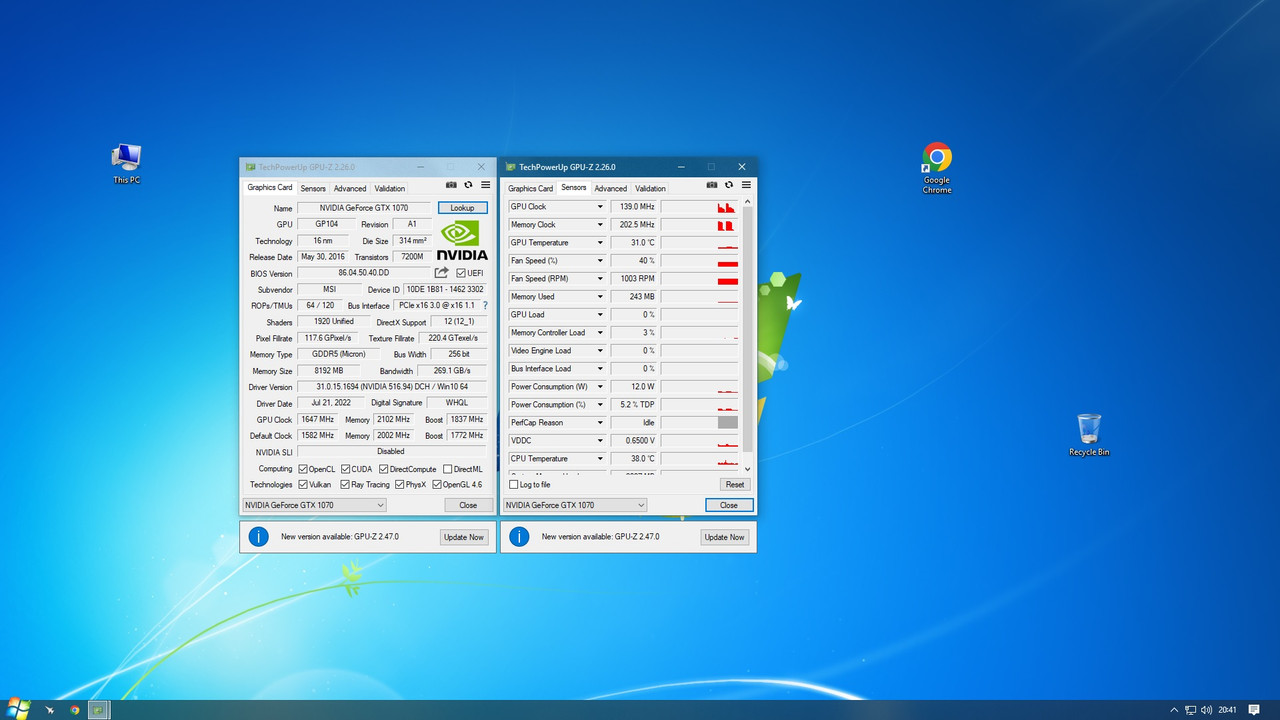Open the hamburger menu in the Sensors window
The image size is (1280, 720).
(x=746, y=185)
